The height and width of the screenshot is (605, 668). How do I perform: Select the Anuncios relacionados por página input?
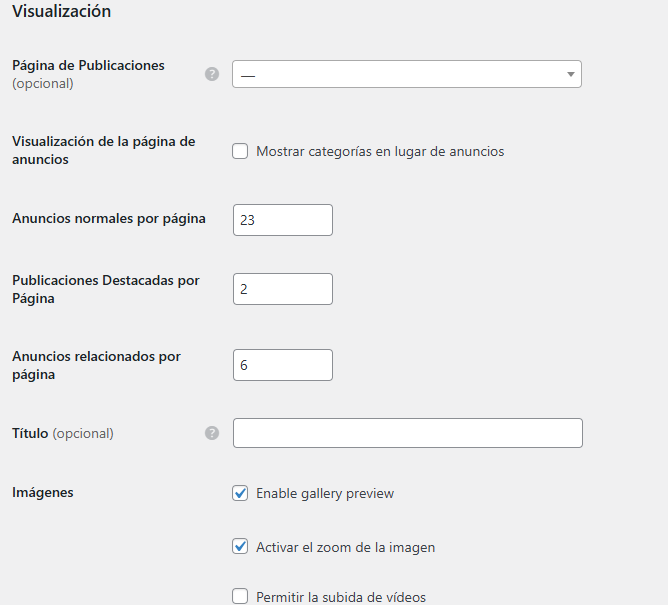(x=283, y=365)
